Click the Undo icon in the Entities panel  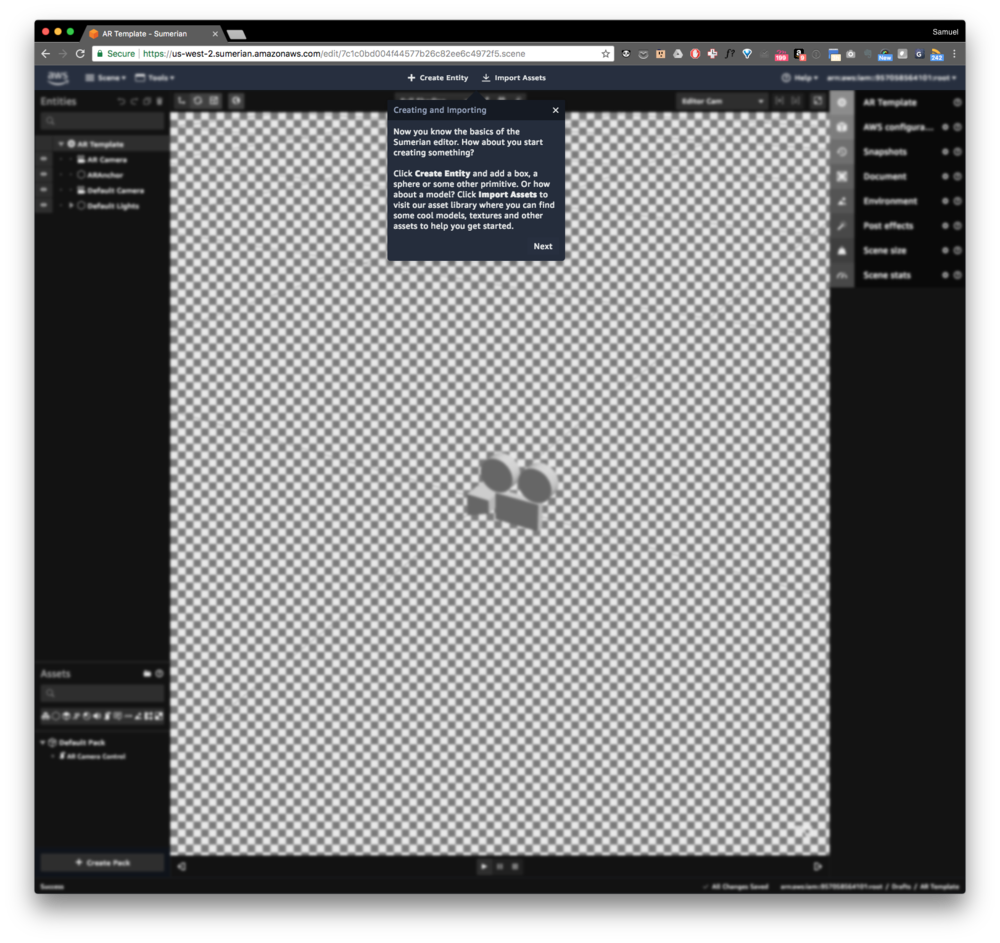[122, 101]
